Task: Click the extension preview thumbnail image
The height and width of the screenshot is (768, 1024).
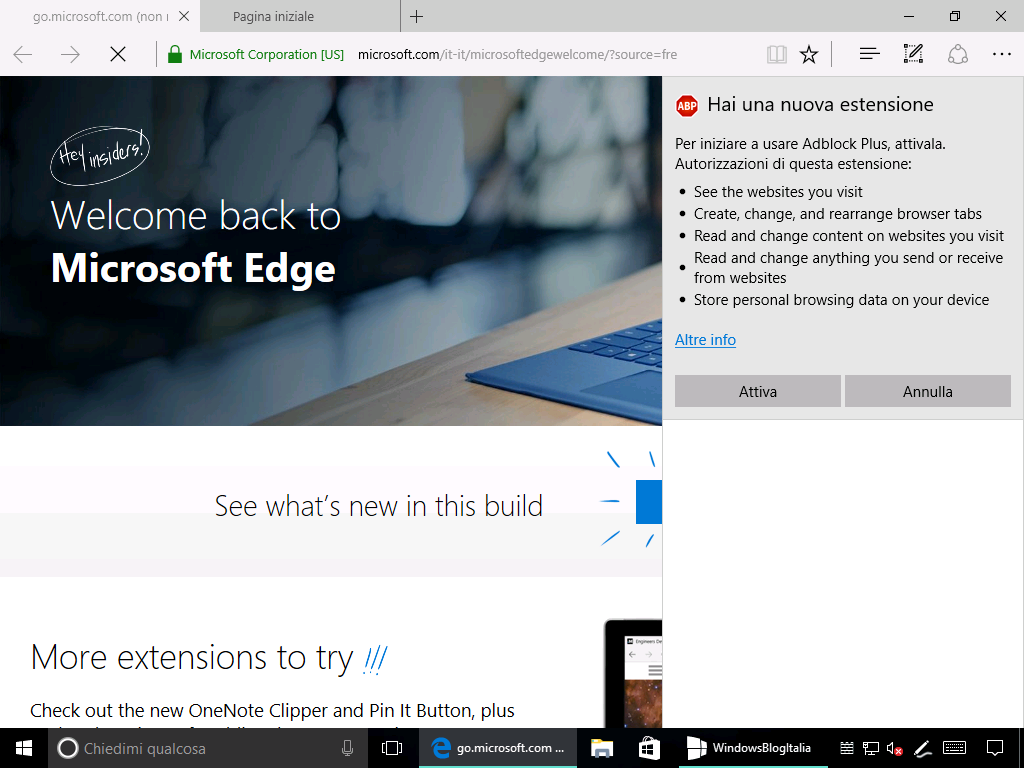Action: [x=633, y=674]
